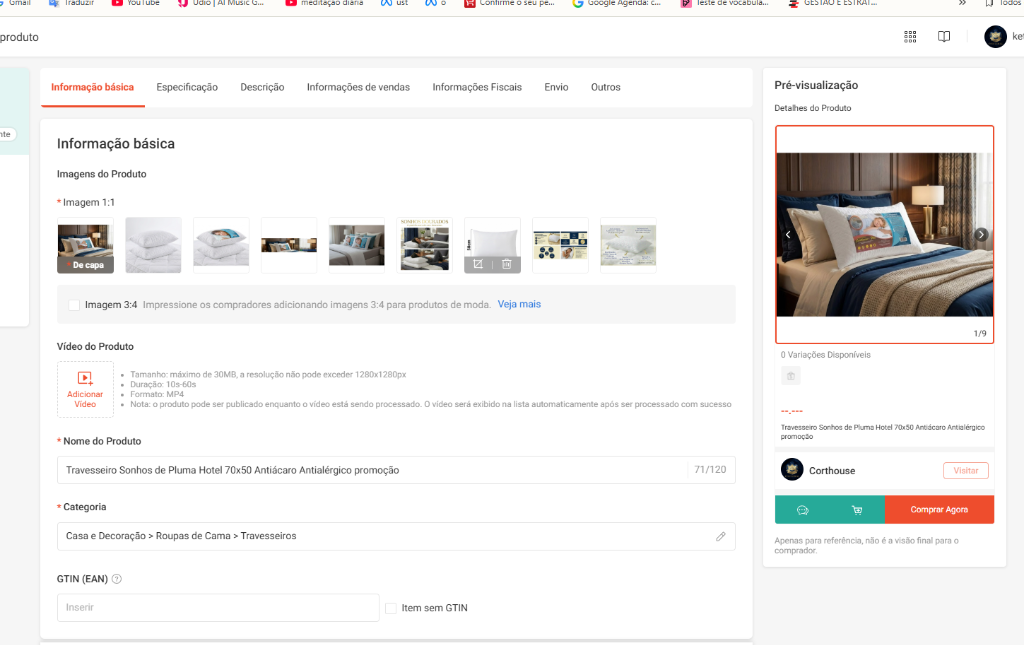The width and height of the screenshot is (1024, 645).
Task: Edit category using the pencil icon
Action: click(x=720, y=536)
